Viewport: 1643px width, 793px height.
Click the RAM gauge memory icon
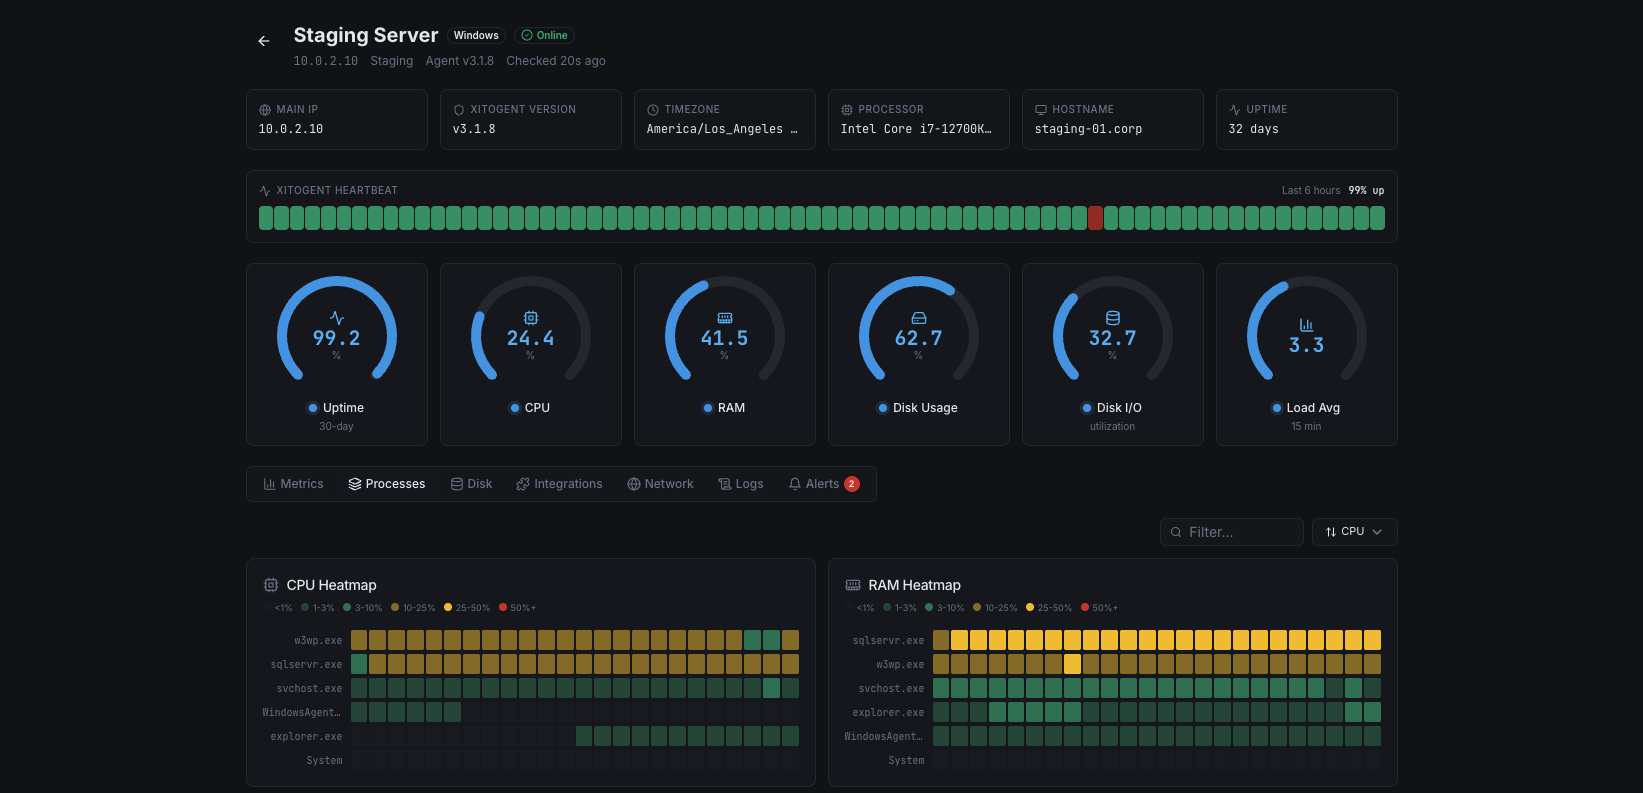(725, 318)
